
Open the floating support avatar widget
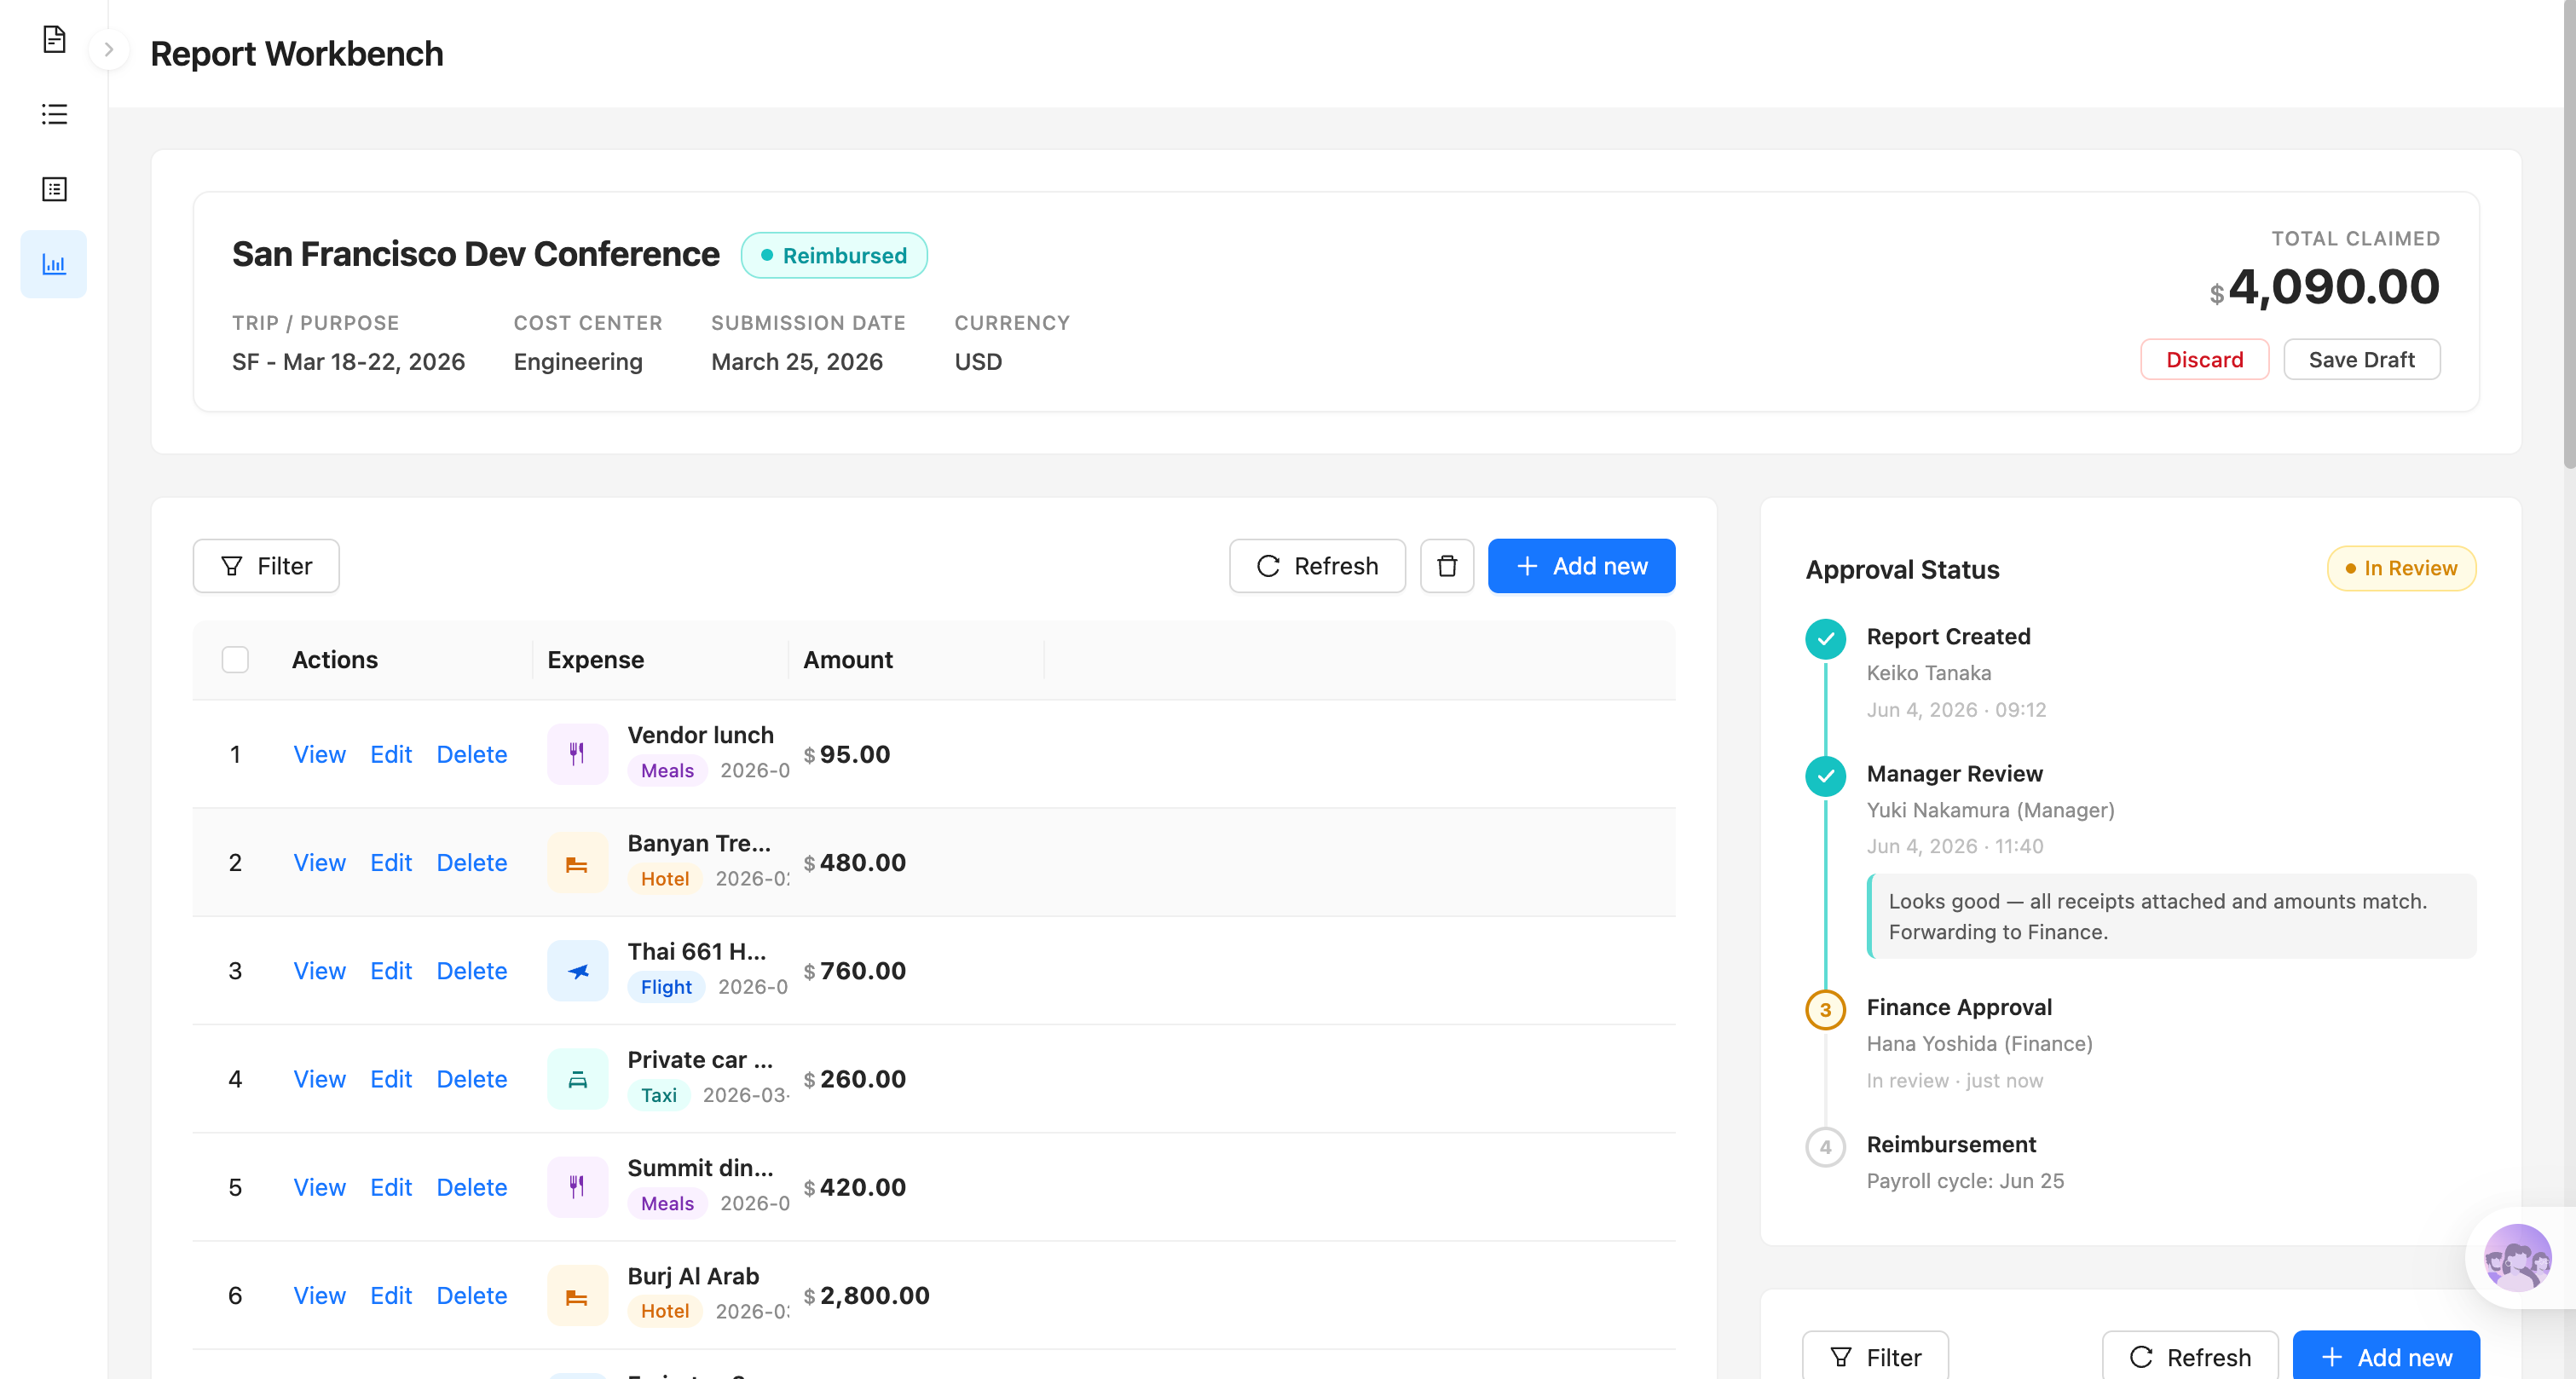2517,1258
